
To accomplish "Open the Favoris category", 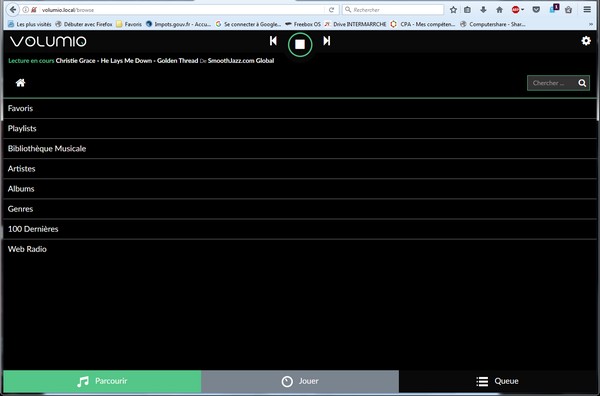I will [300, 108].
